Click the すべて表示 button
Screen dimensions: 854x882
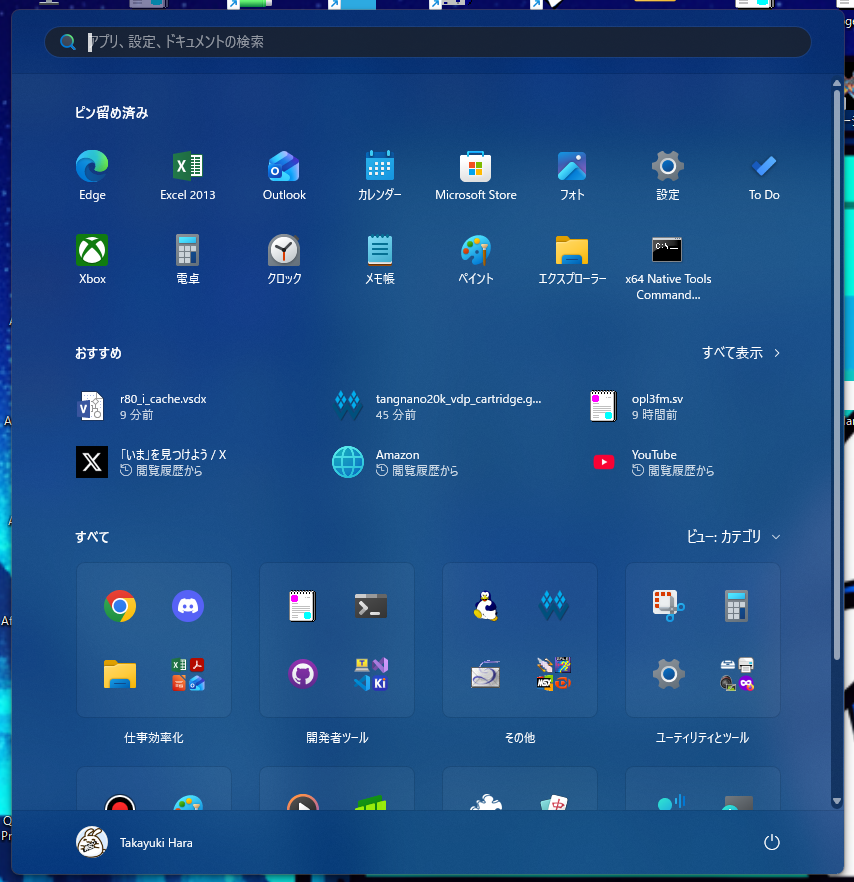tap(740, 353)
